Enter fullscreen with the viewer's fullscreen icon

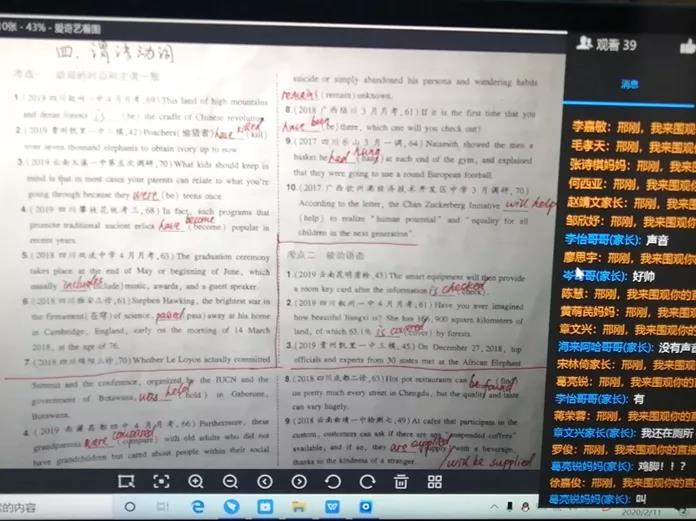[x=160, y=481]
